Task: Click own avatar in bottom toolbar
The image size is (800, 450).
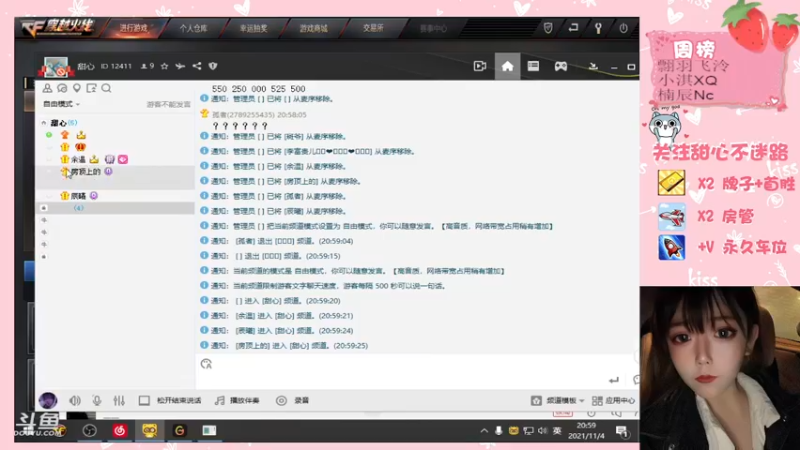Action: (x=48, y=401)
